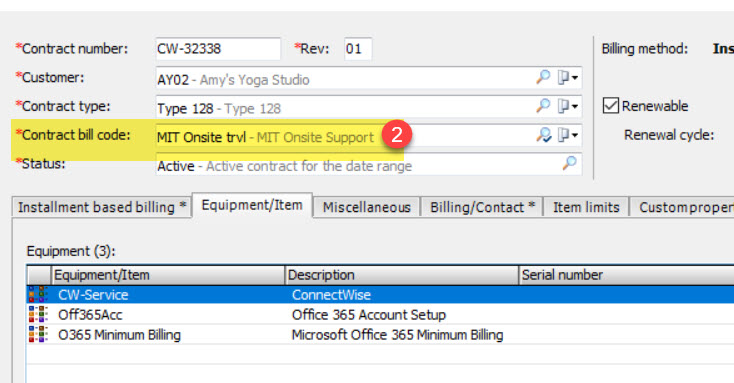Switch to Miscellaneous tab
734x383 pixels.
(x=367, y=207)
